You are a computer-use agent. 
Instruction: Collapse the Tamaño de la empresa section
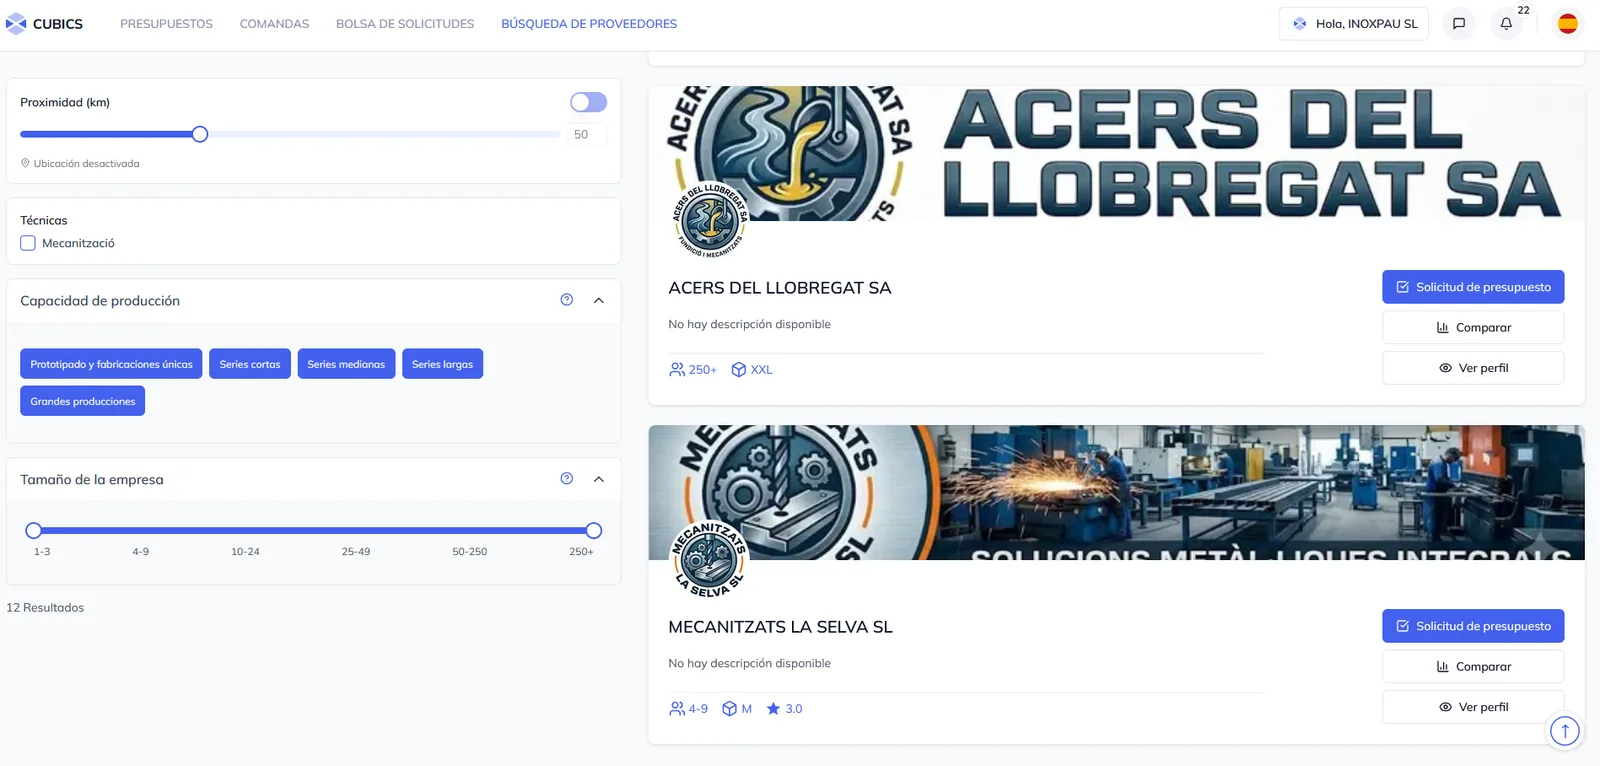click(x=599, y=479)
